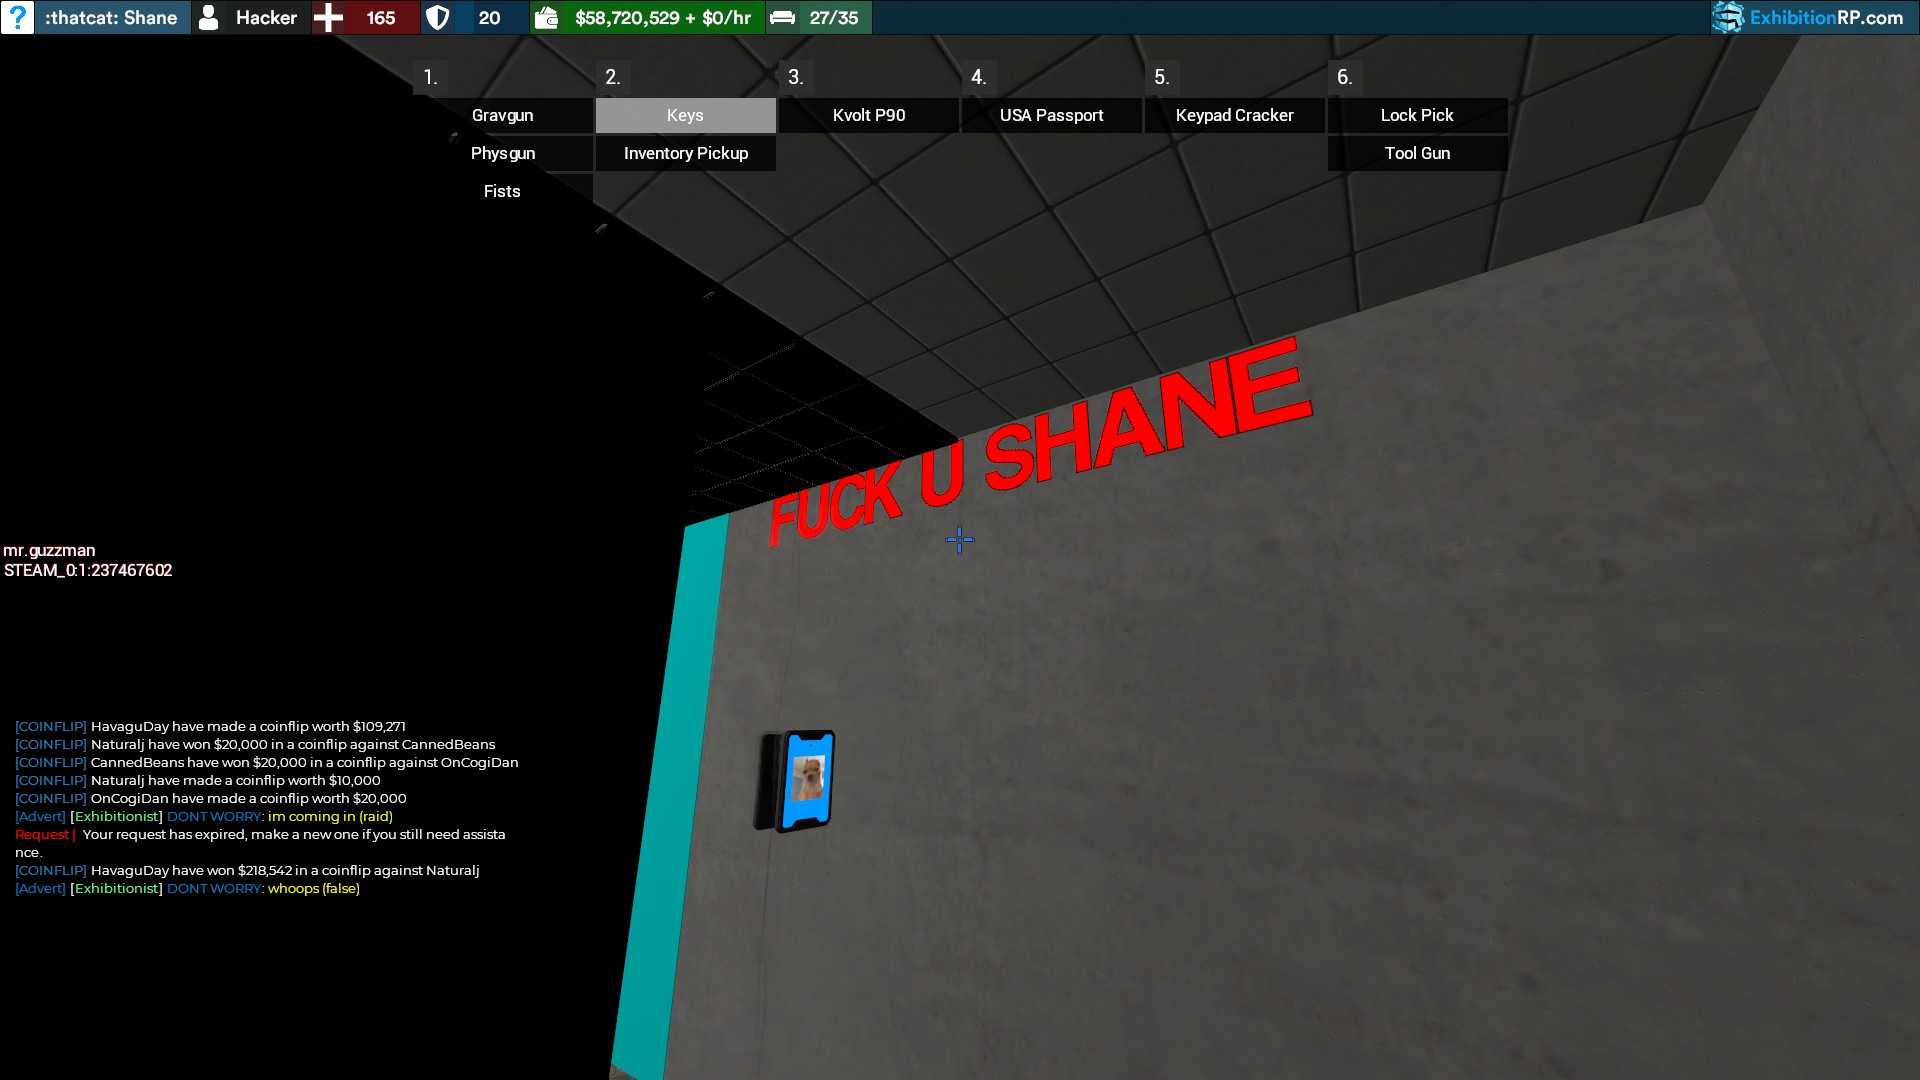1920x1080 pixels.
Task: Click the ':thatcat: Shane' player name
Action: click(x=111, y=17)
